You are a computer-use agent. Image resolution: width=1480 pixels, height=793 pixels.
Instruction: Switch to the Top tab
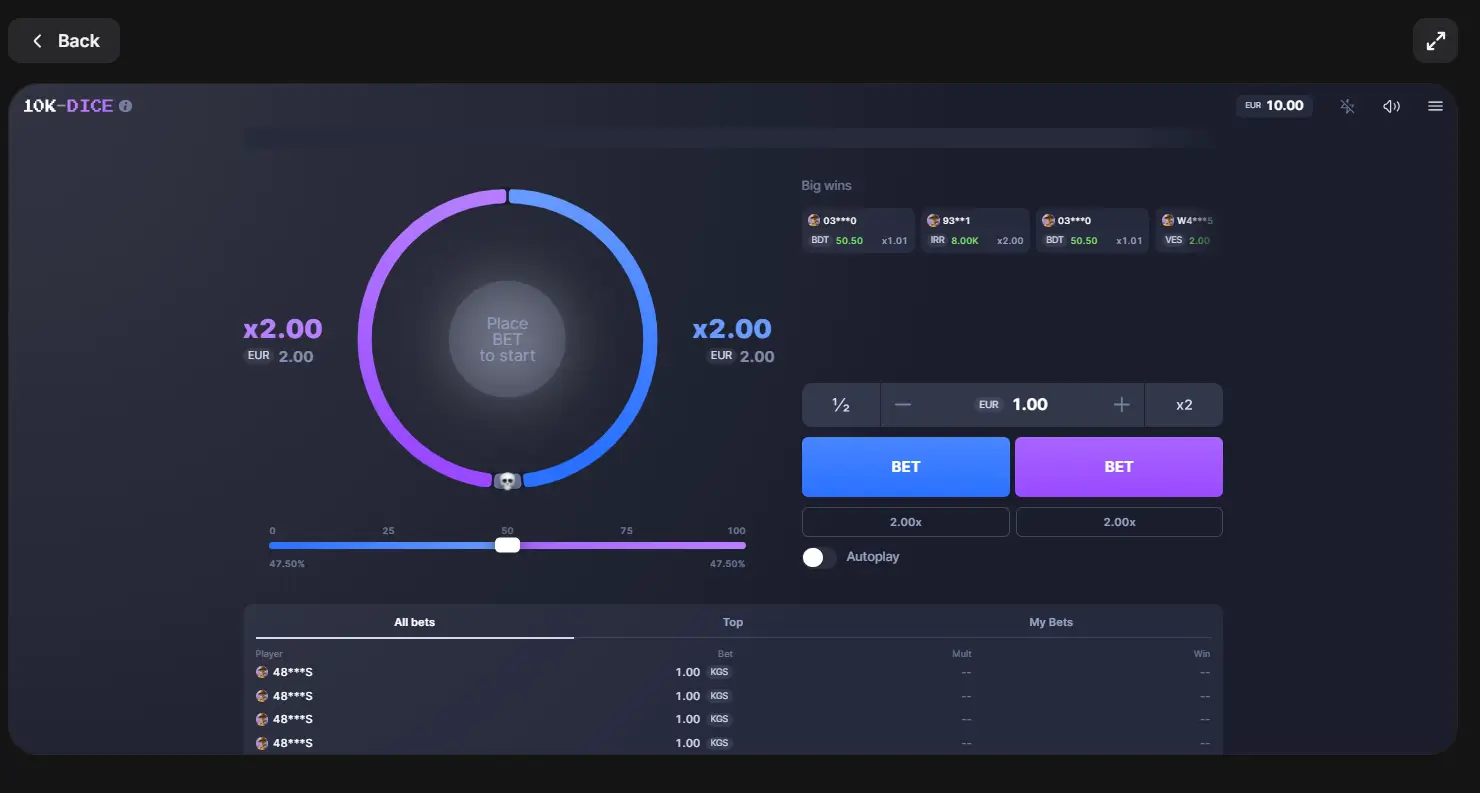733,622
